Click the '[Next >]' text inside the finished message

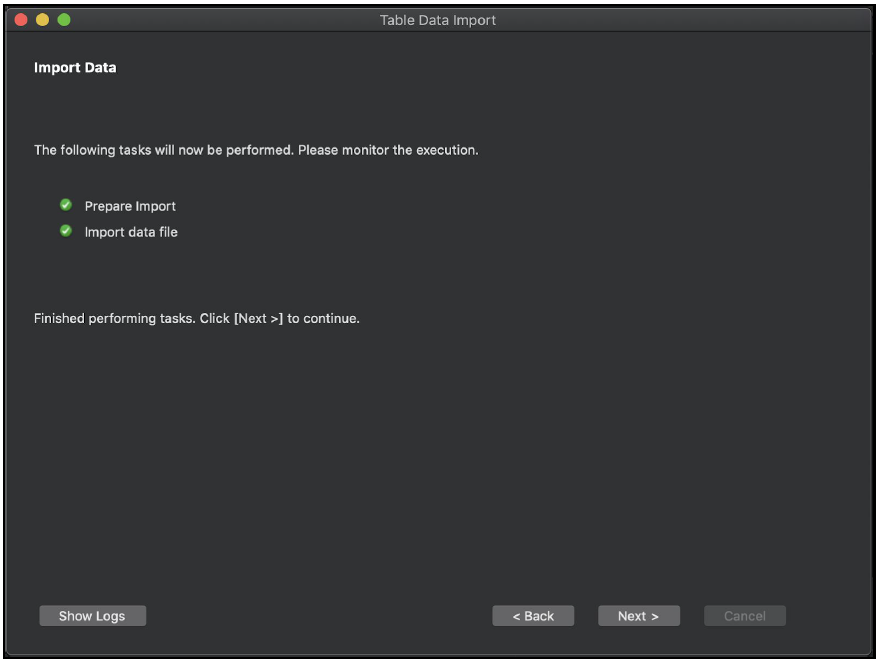(x=258, y=318)
